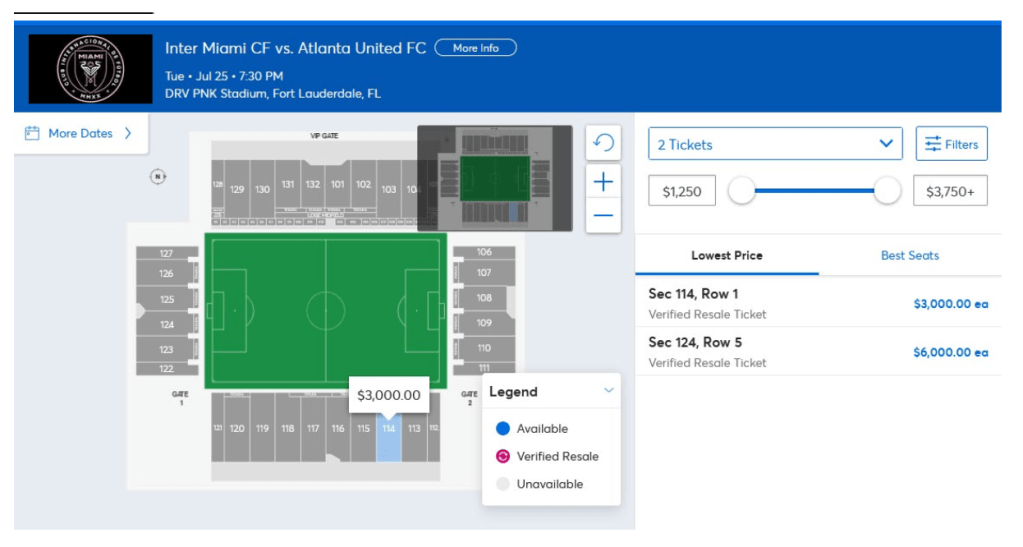Click the Verified Resale legend icon
The height and width of the screenshot is (547, 1023).
click(503, 456)
